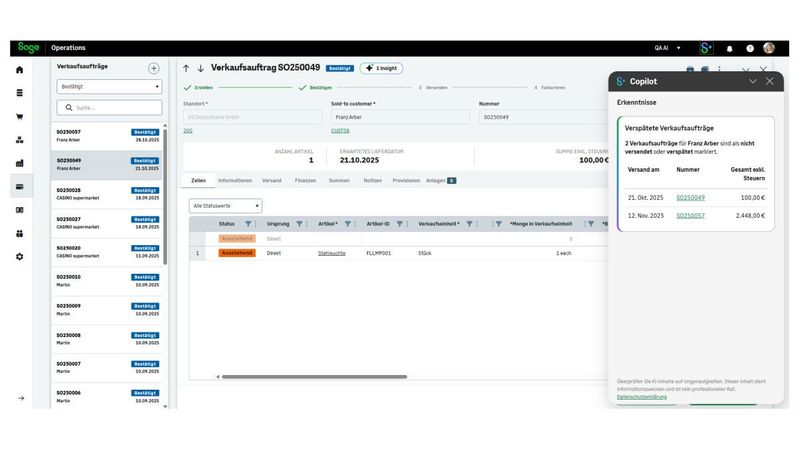The width and height of the screenshot is (799, 449).
Task: Click the Fakturieren step in the progress tracker
Action: click(550, 88)
